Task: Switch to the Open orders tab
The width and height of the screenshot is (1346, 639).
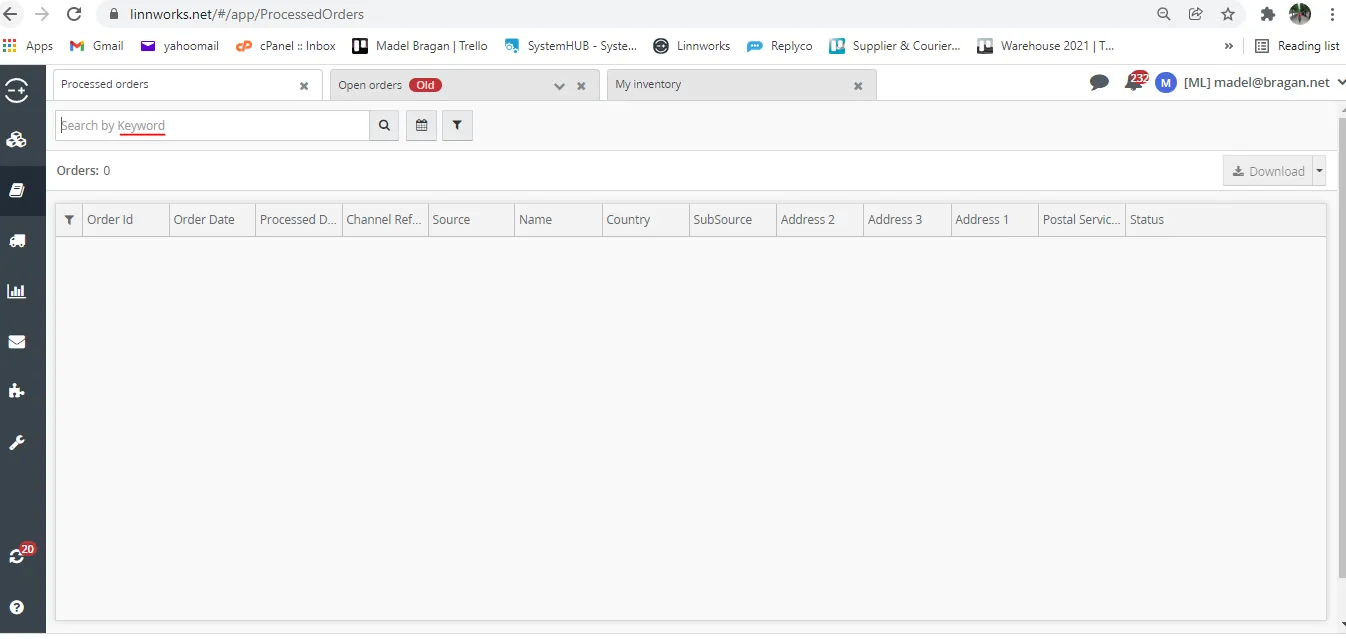Action: [x=465, y=85]
